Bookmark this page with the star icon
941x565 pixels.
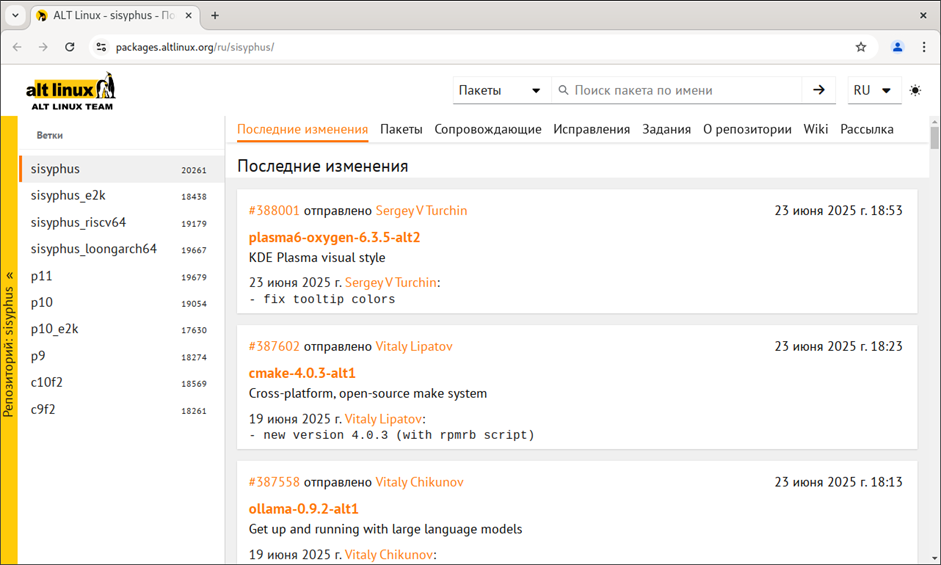[x=861, y=47]
